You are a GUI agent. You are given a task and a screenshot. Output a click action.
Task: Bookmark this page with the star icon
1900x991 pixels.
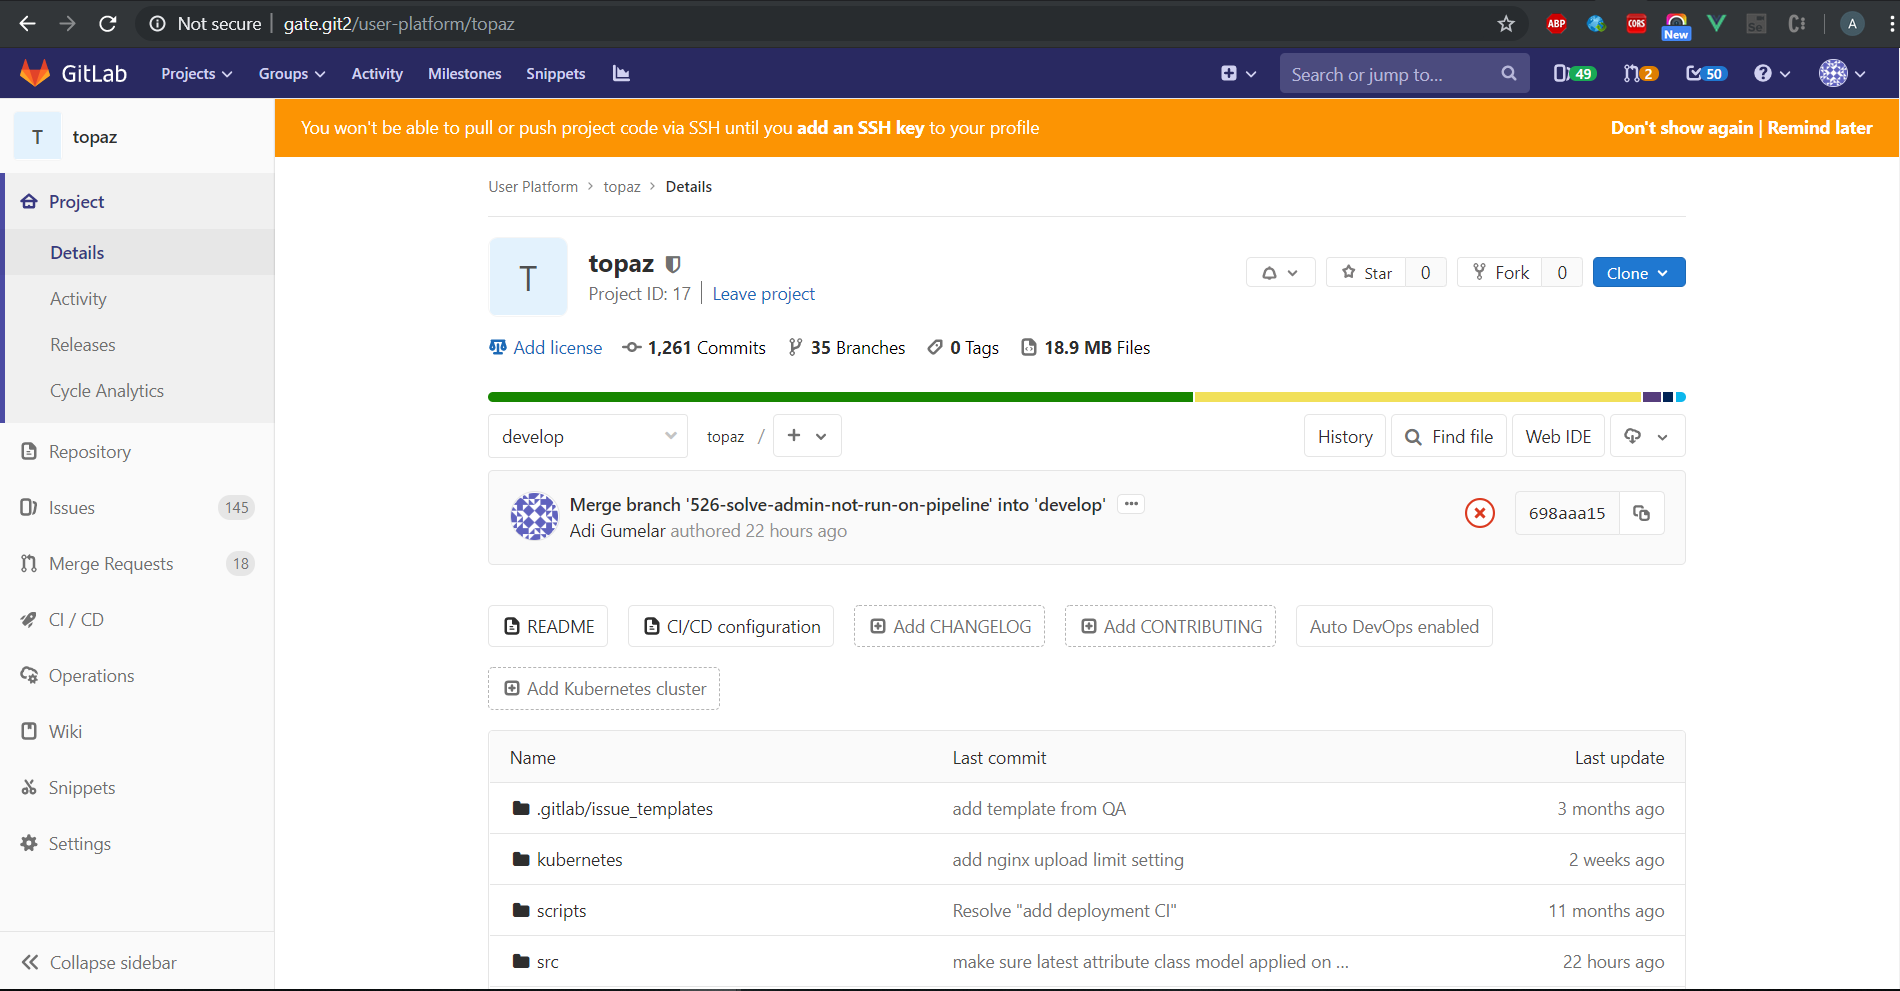pos(1506,24)
